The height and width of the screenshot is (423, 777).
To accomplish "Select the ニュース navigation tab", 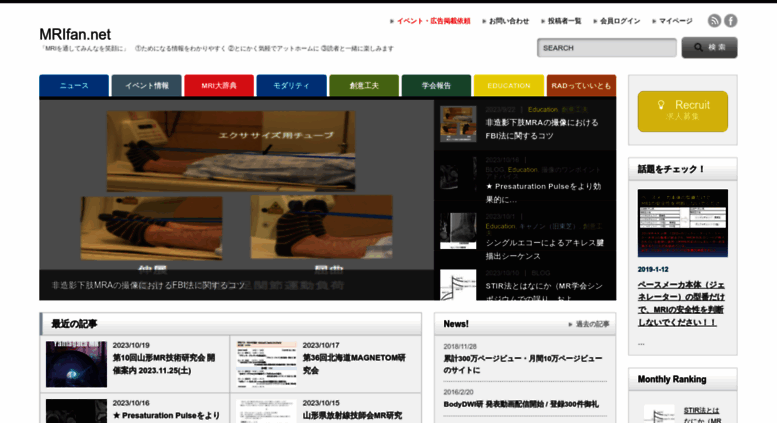I will 74,86.
